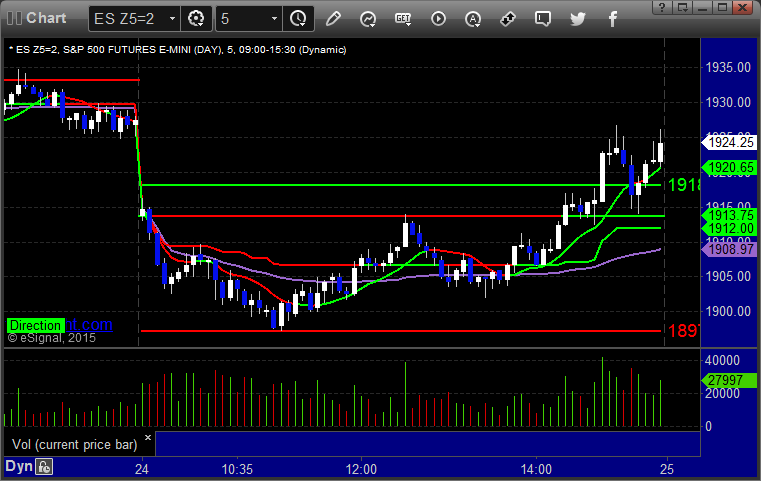The height and width of the screenshot is (481, 761).
Task: Select the pencil drawing tool
Action: [333, 19]
